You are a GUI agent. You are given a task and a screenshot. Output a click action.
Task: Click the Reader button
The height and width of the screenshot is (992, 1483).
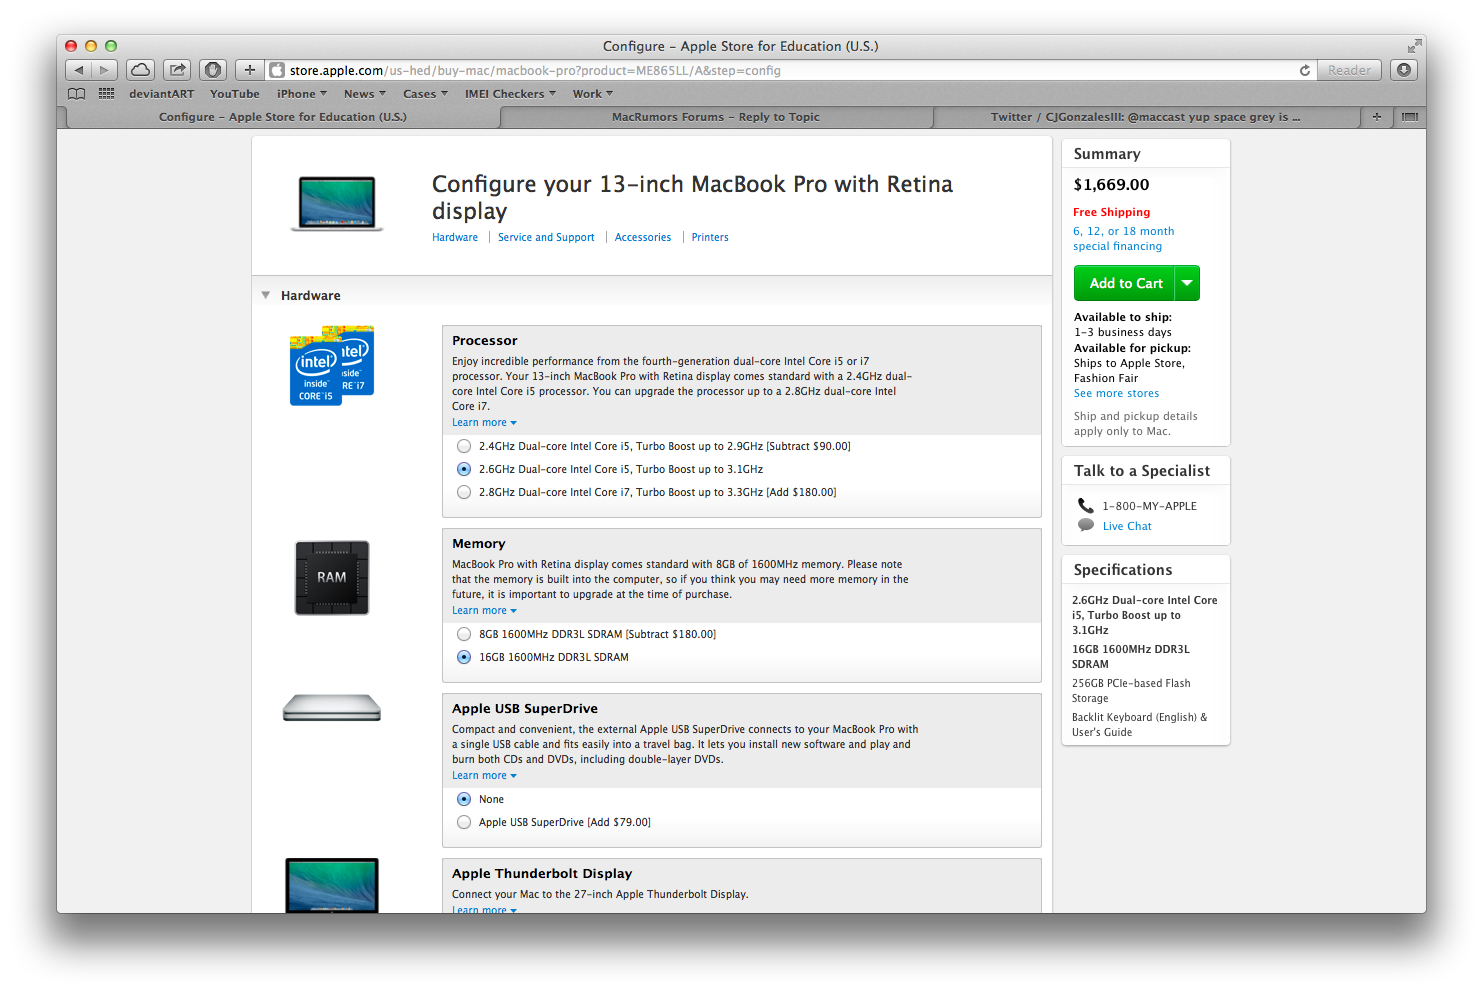click(1349, 70)
